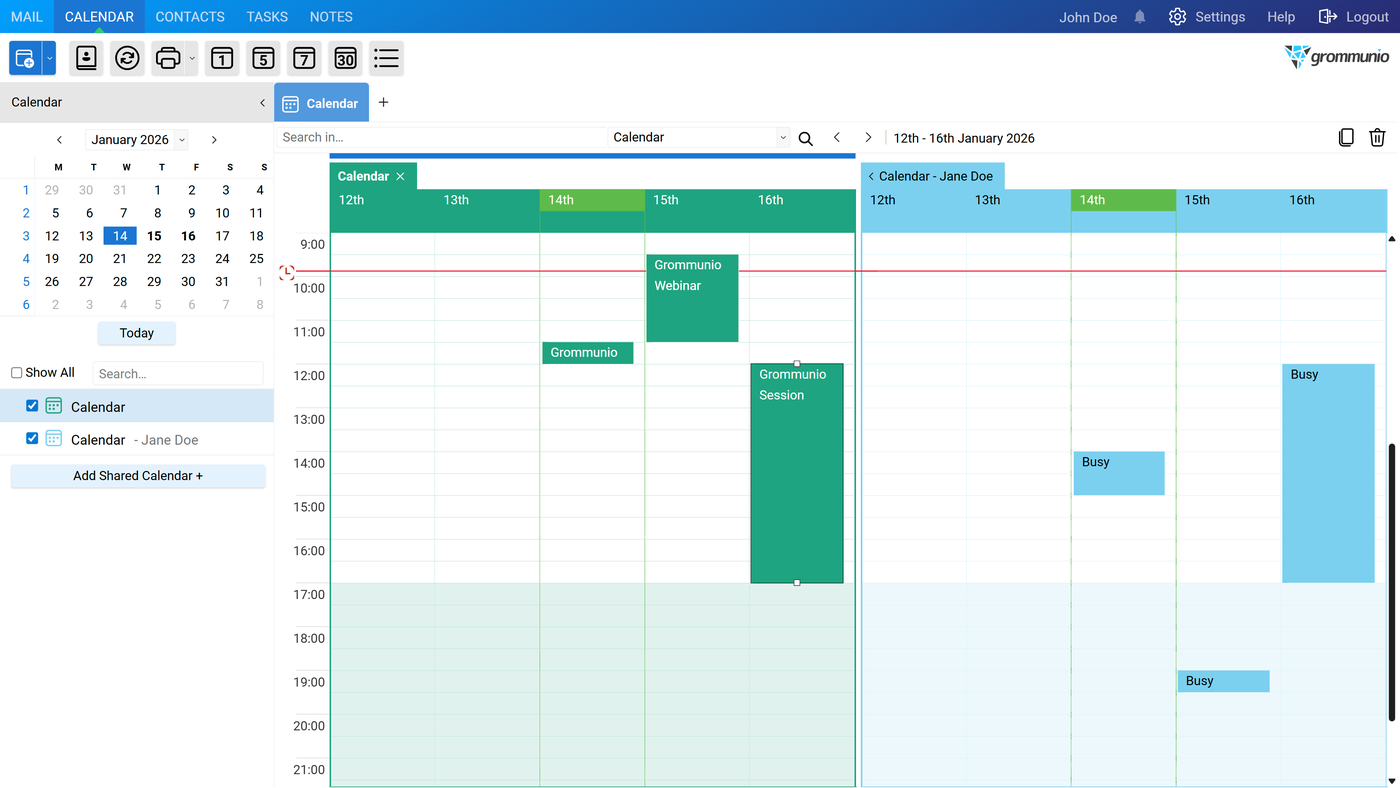
Task: Go to next month in mini calendar
Action: [214, 140]
